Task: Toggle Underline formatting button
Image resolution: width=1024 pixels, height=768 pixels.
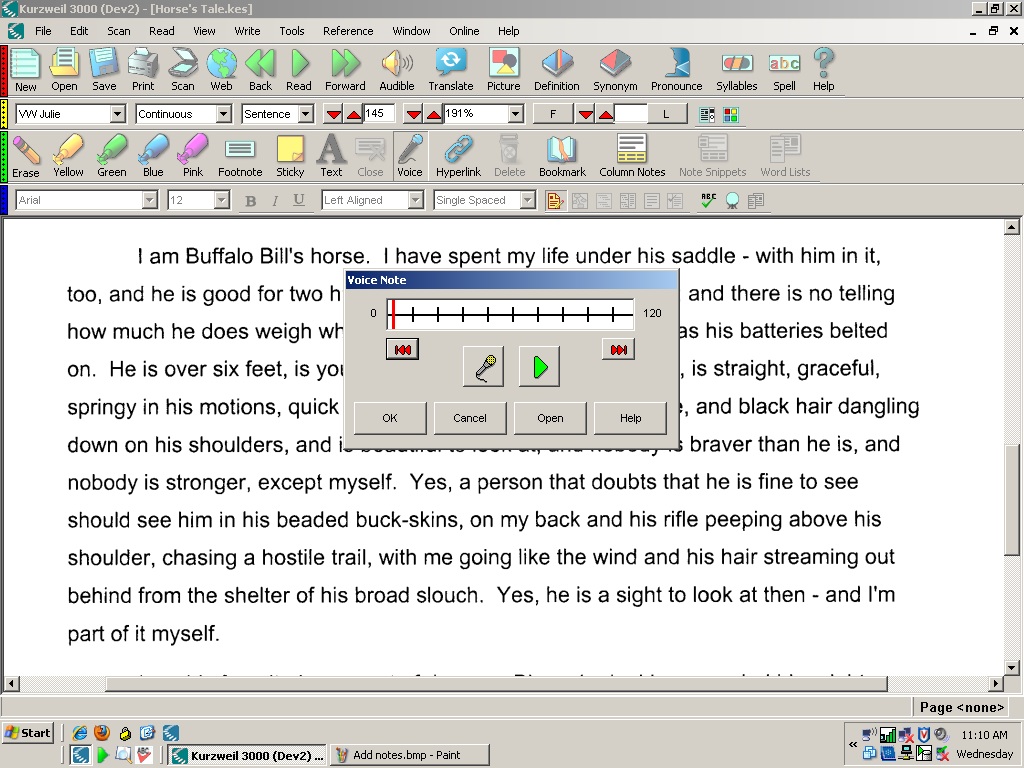Action: [x=299, y=201]
